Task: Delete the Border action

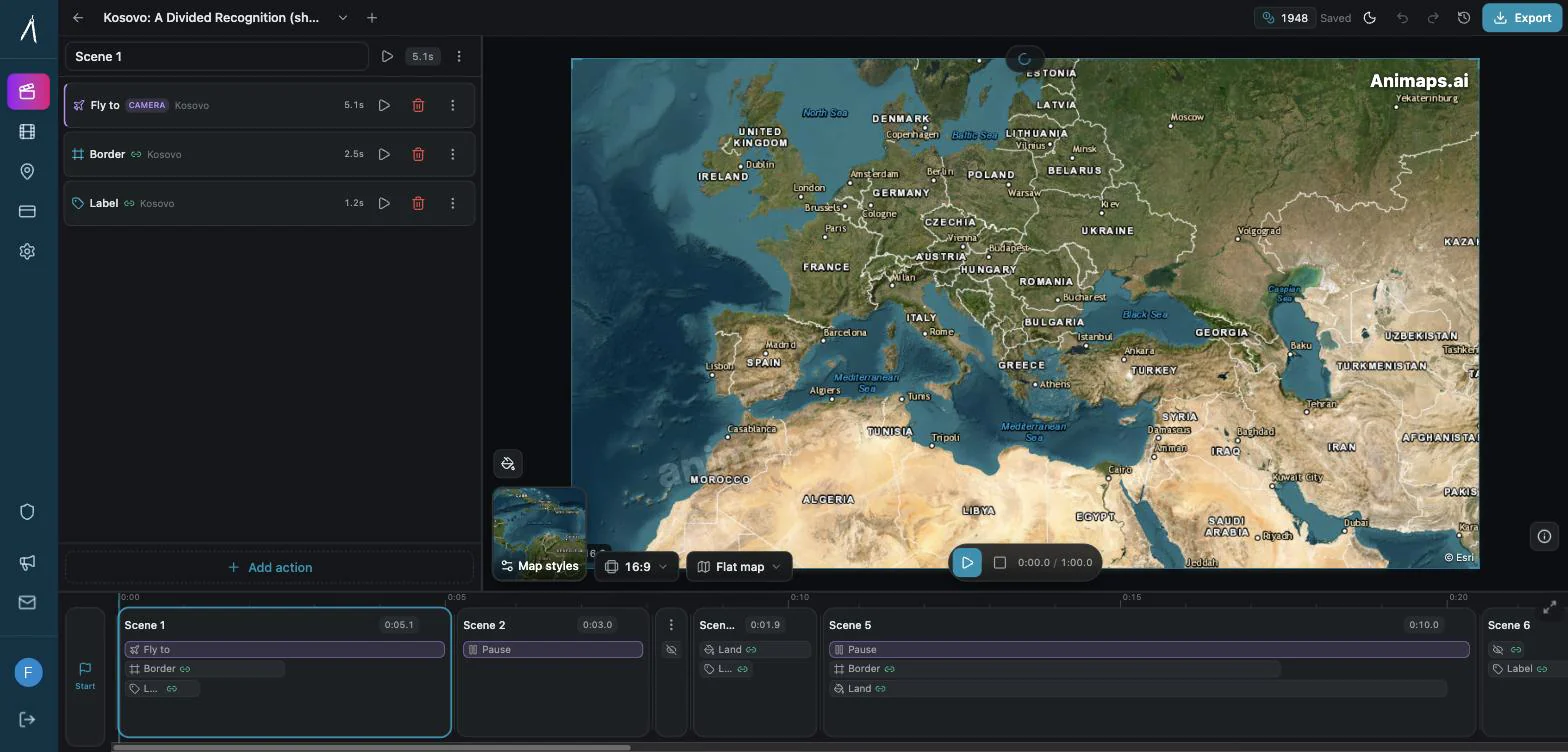Action: (418, 154)
